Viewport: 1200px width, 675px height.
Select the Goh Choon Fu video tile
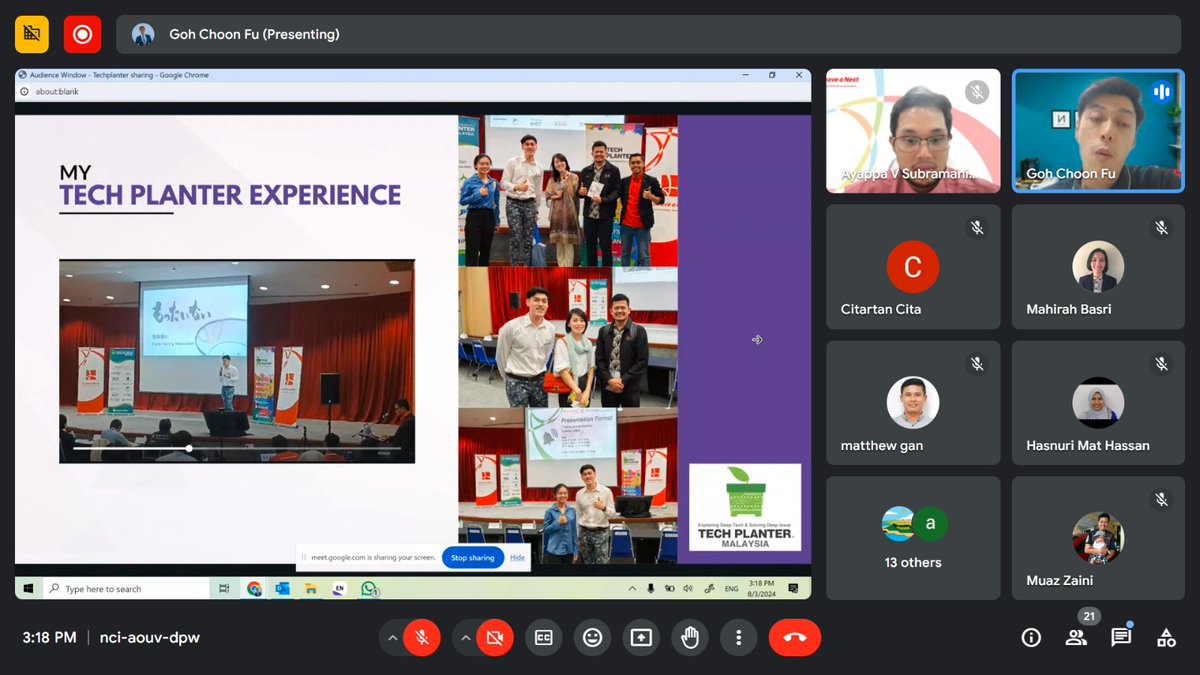coord(1098,130)
